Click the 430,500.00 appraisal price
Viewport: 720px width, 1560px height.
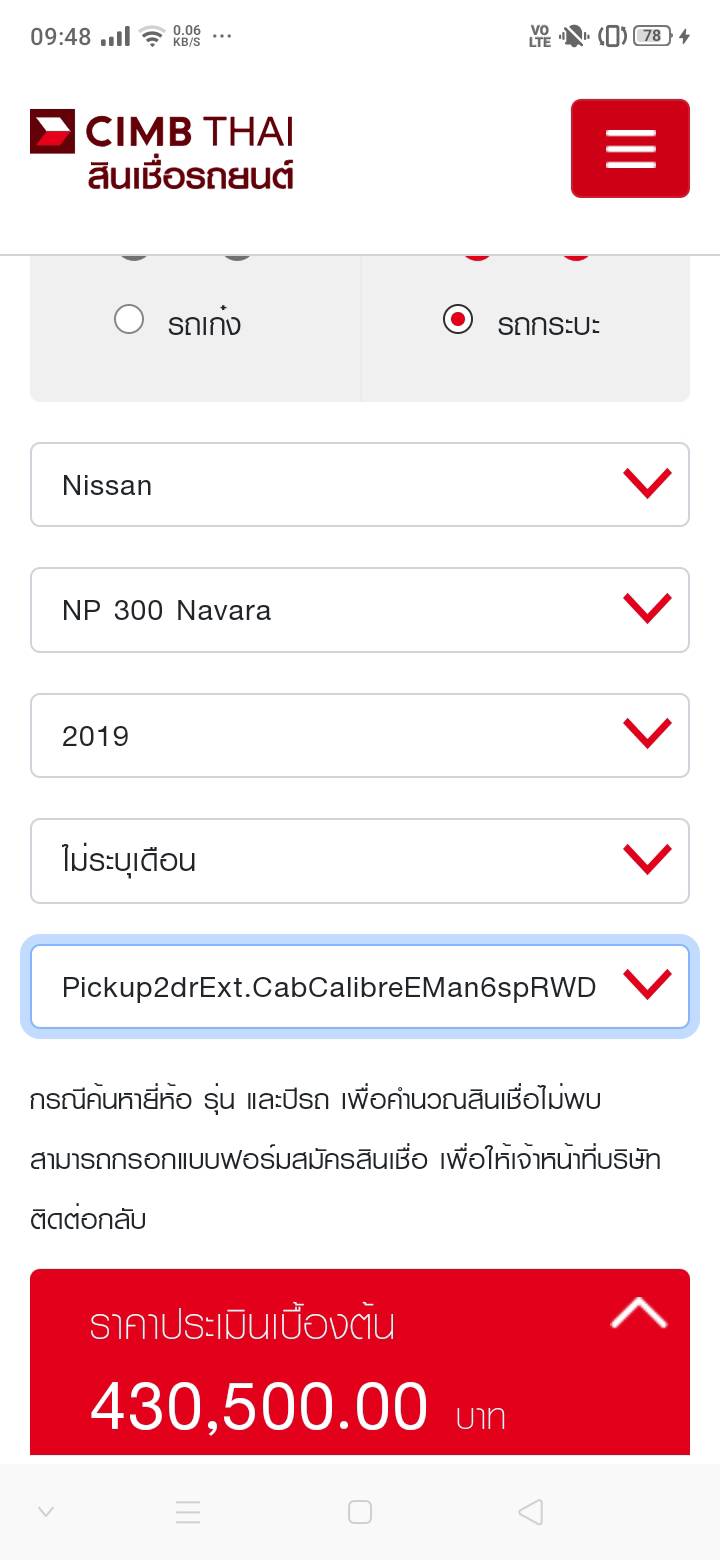tap(259, 1406)
